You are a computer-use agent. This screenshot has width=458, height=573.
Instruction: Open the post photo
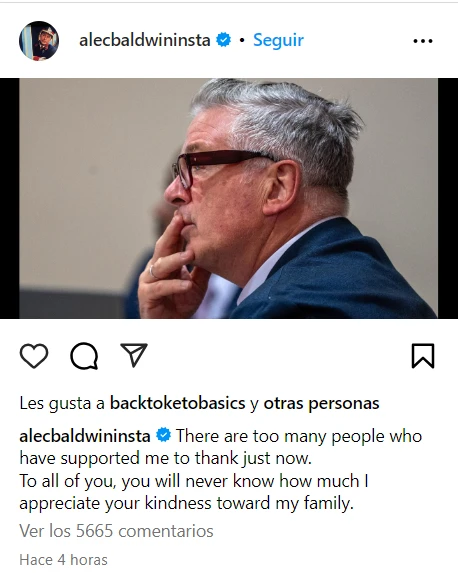point(228,198)
